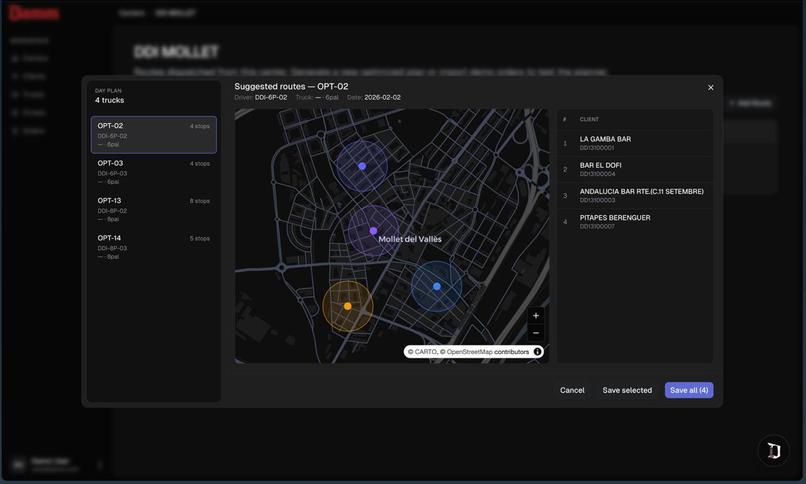The image size is (806, 484).
Task: Select the OPT-02 route in day plan
Action: (x=154, y=135)
